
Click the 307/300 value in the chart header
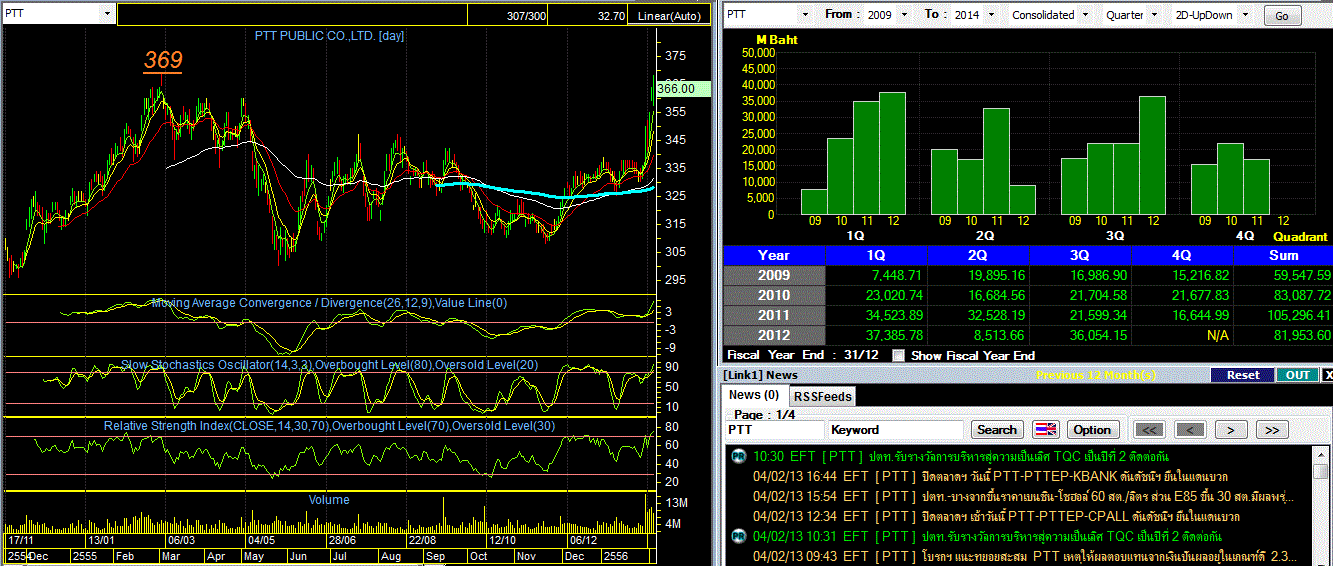click(x=527, y=16)
